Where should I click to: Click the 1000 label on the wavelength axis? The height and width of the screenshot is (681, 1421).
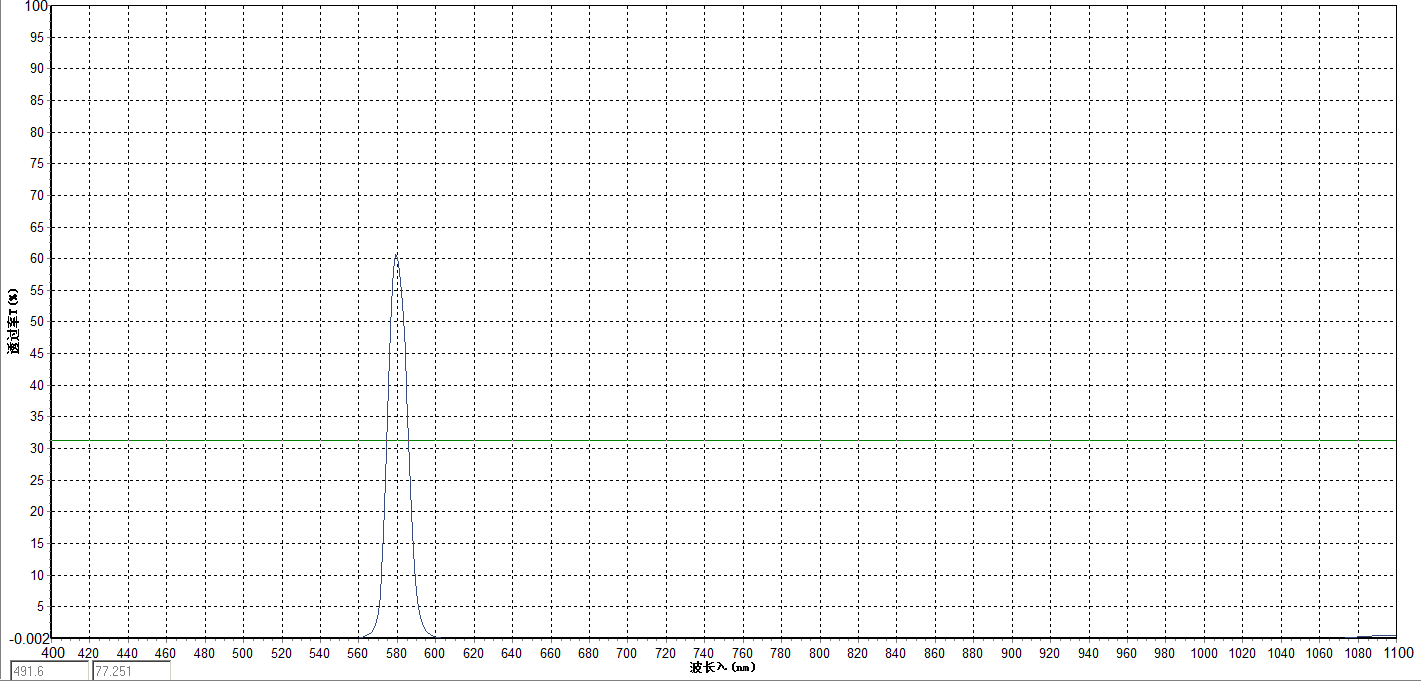(1203, 653)
